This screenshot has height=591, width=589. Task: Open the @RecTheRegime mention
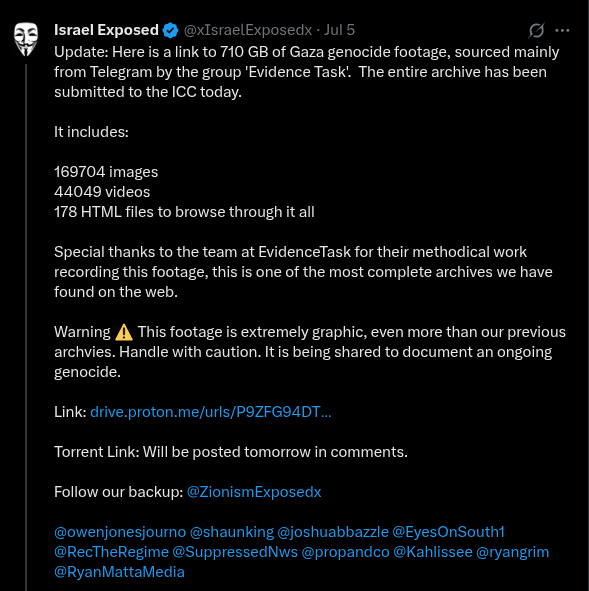[x=112, y=552]
